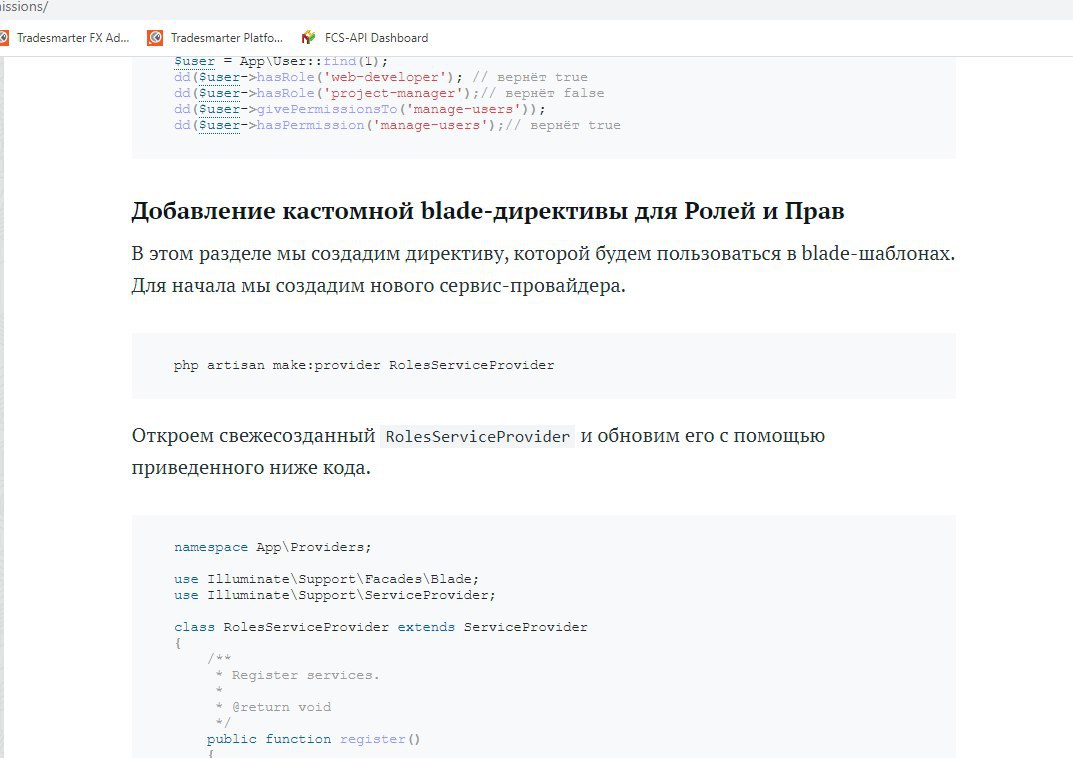Viewport: 1073px width, 758px height.
Task: Click the line with hasRole('web-developer')
Action: point(380,77)
